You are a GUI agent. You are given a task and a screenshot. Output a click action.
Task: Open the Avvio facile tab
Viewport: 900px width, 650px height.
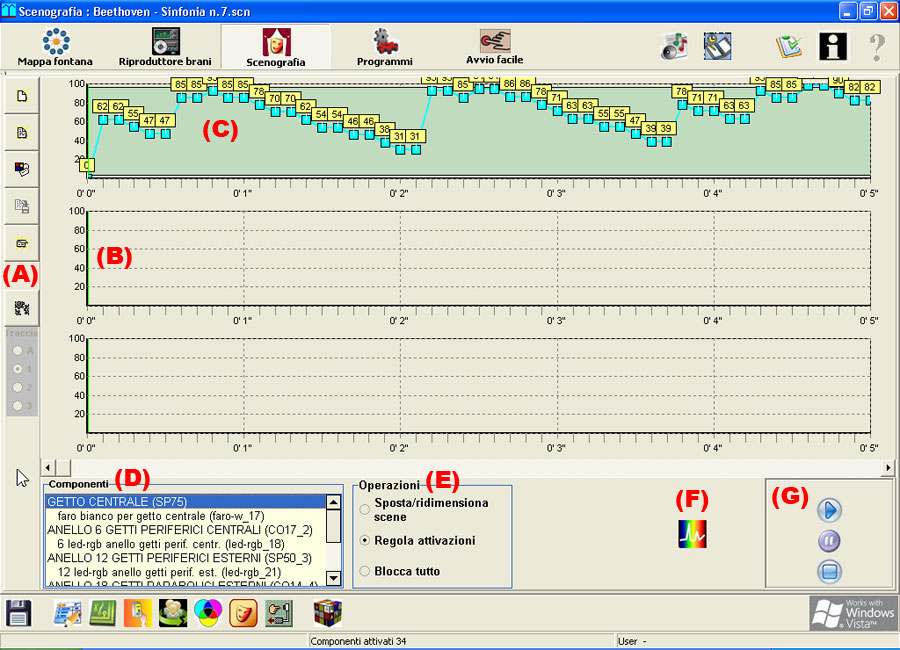click(x=494, y=48)
